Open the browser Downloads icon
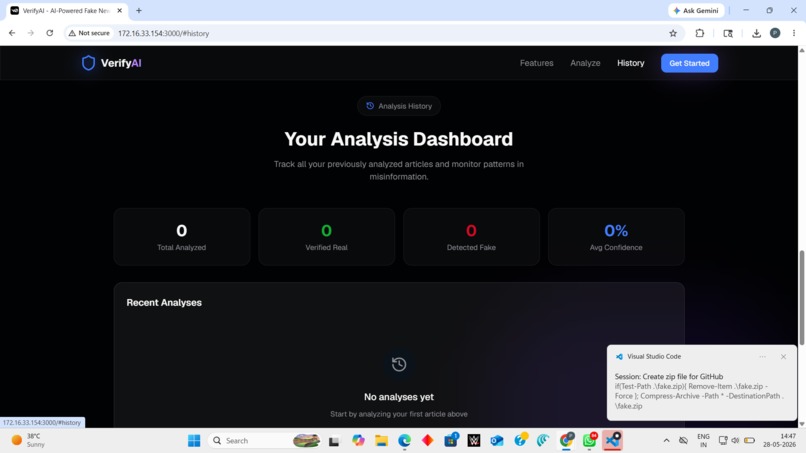806x453 pixels. click(756, 33)
